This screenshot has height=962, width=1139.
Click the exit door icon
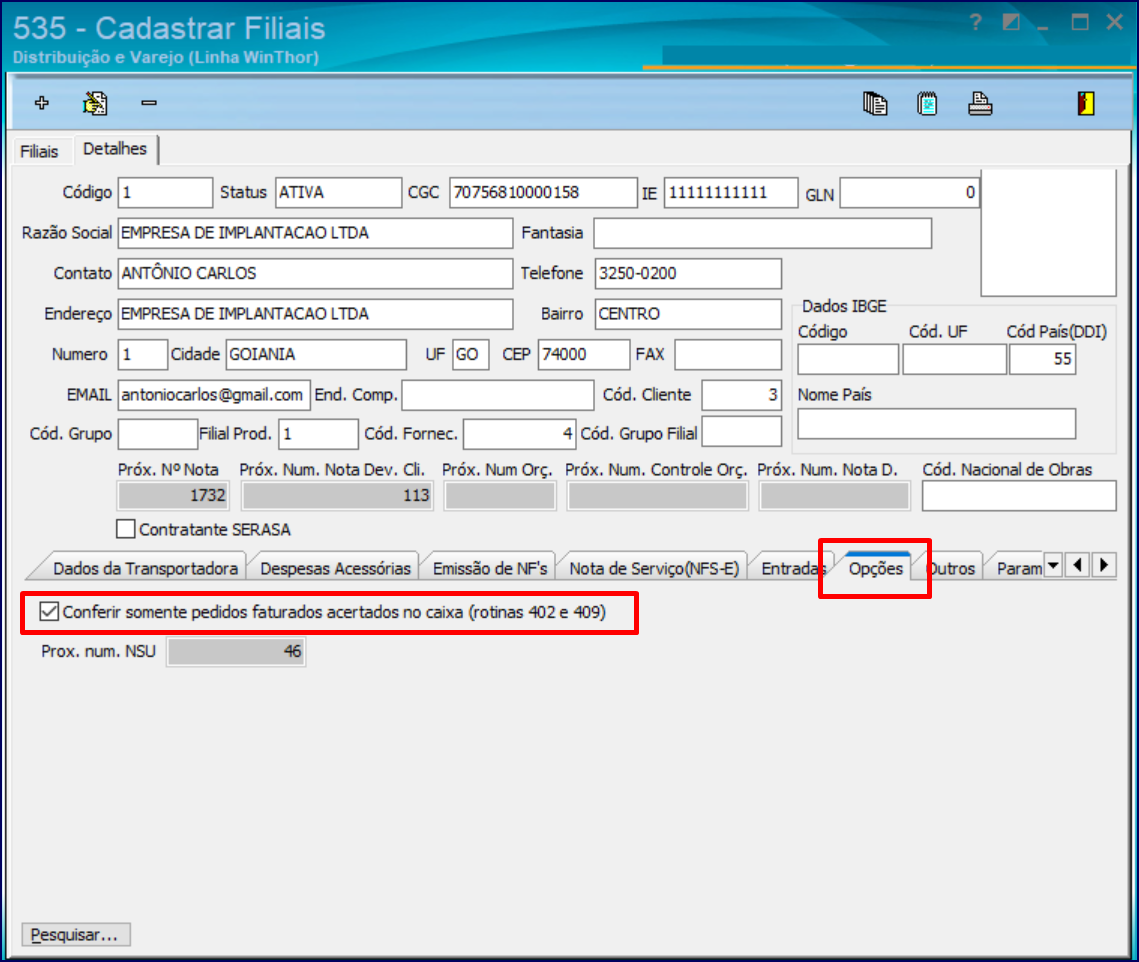pos(1085,103)
